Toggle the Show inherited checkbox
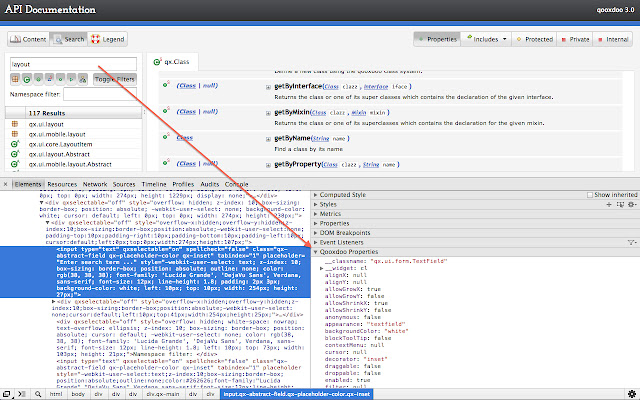 tap(588, 195)
